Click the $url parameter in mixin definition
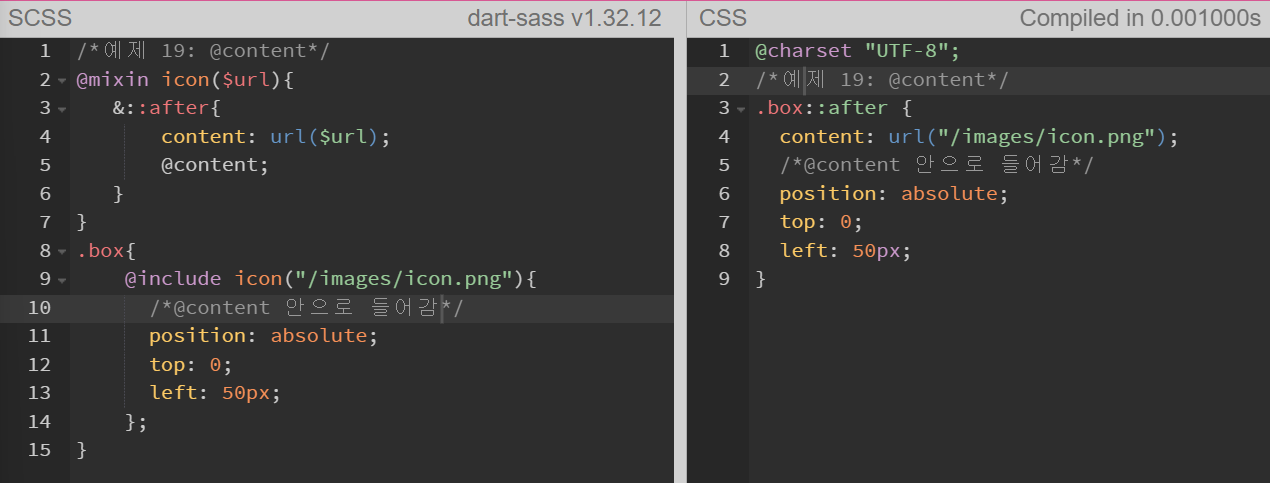 pos(246,79)
